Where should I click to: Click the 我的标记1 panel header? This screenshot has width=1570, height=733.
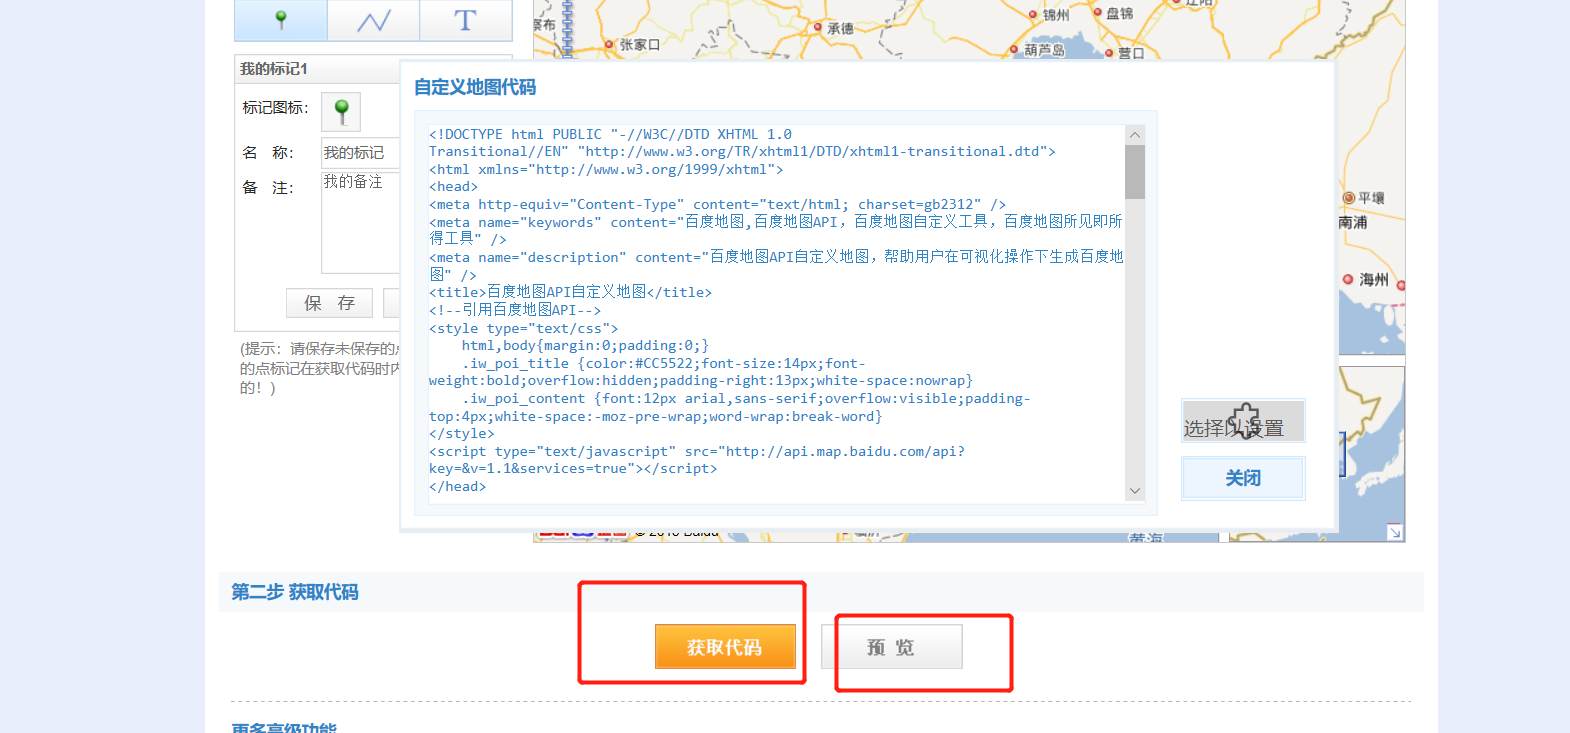pyautogui.click(x=317, y=69)
